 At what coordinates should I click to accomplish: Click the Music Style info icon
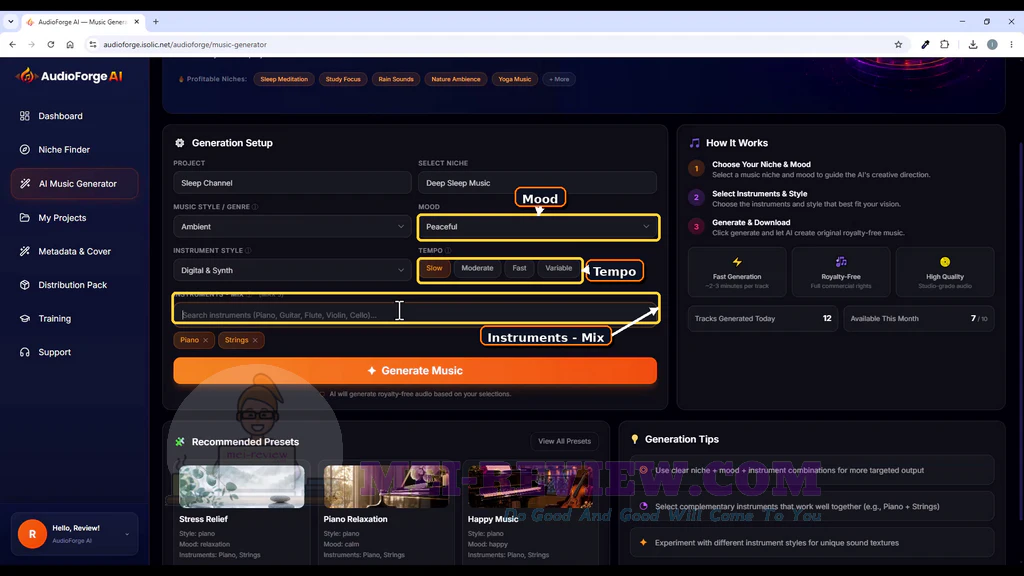coord(255,207)
